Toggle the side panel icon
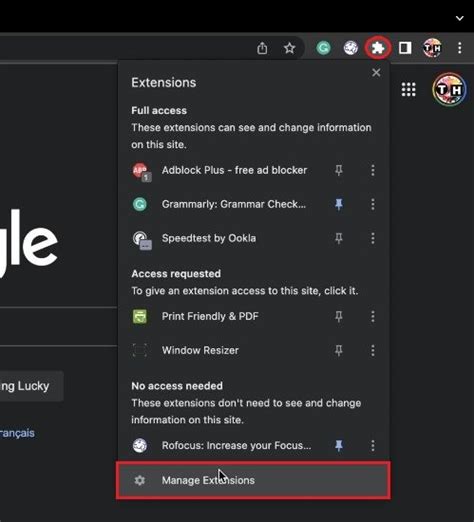The width and height of the screenshot is (474, 522). 405,48
